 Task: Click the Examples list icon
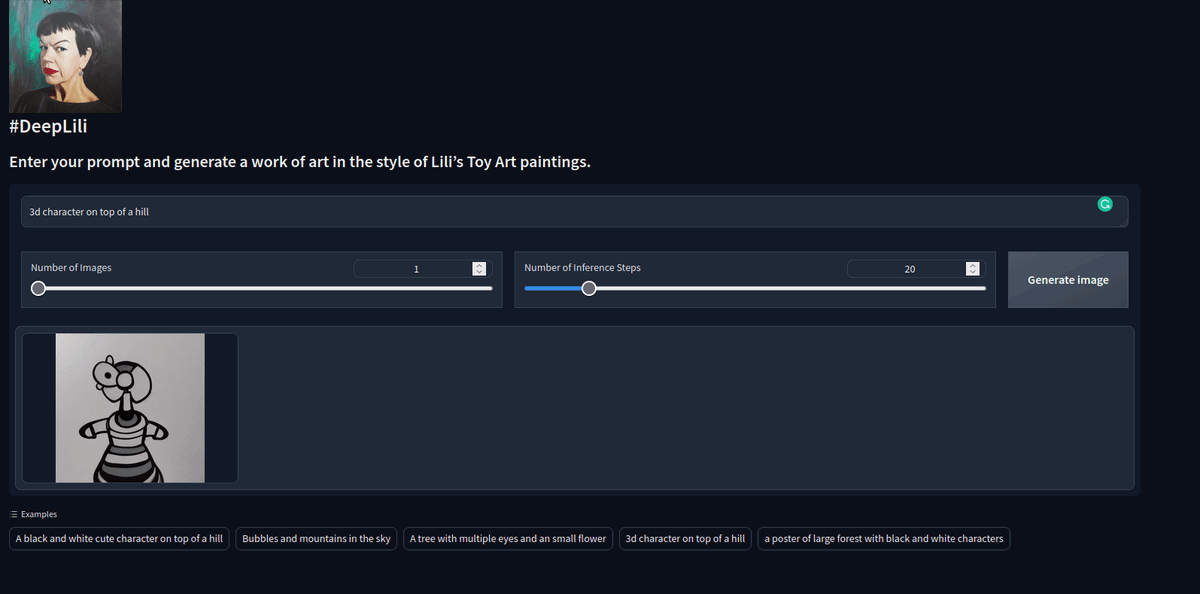tap(14, 514)
